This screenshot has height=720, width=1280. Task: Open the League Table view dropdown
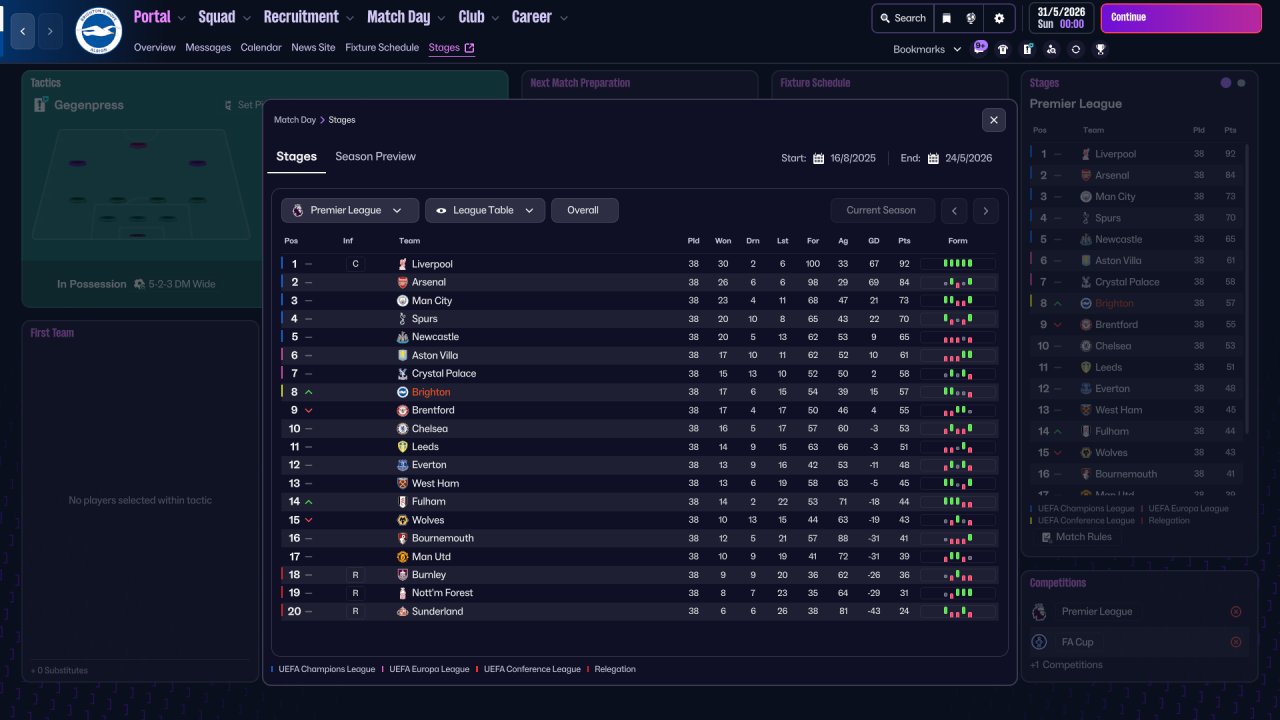pyautogui.click(x=485, y=210)
